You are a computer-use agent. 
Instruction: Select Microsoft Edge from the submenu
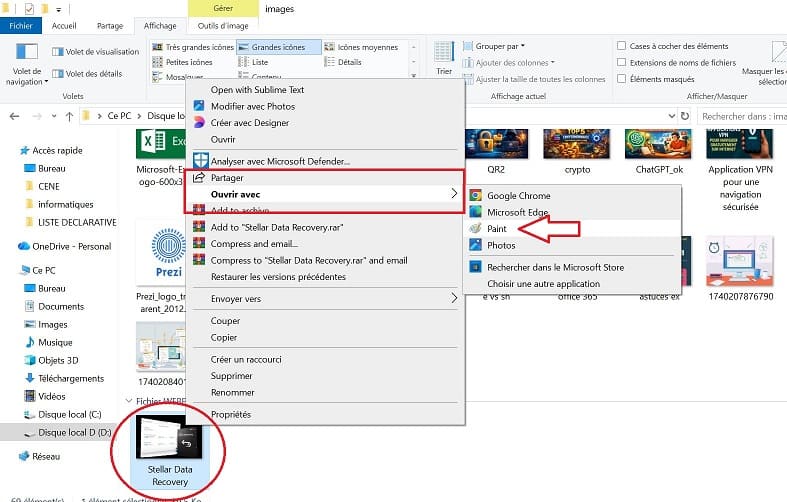coord(517,212)
